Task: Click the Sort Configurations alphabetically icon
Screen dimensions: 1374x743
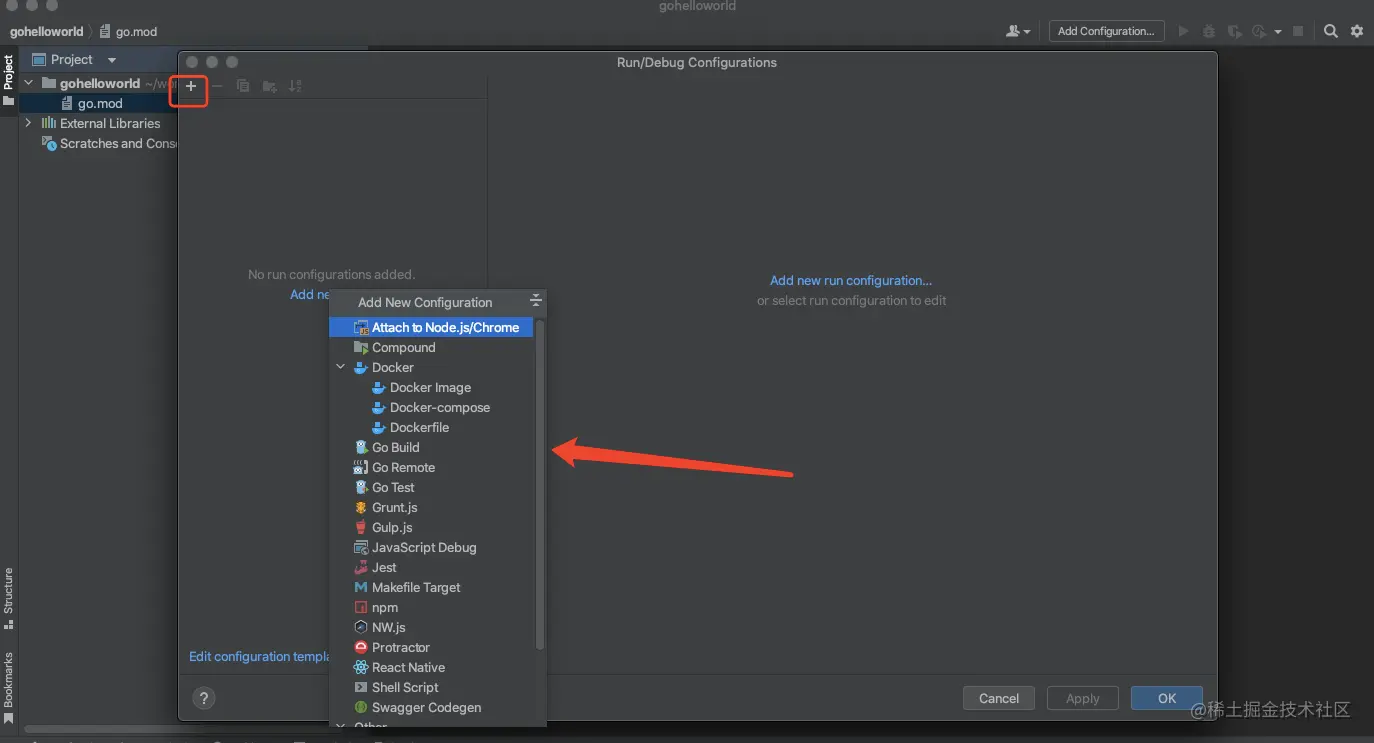Action: point(295,86)
